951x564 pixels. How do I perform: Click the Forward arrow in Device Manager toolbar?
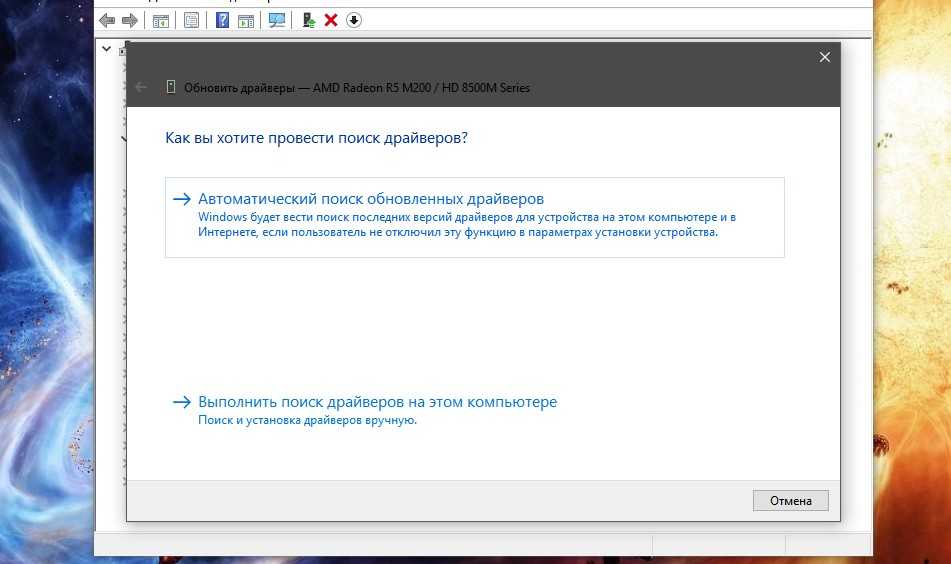click(130, 21)
